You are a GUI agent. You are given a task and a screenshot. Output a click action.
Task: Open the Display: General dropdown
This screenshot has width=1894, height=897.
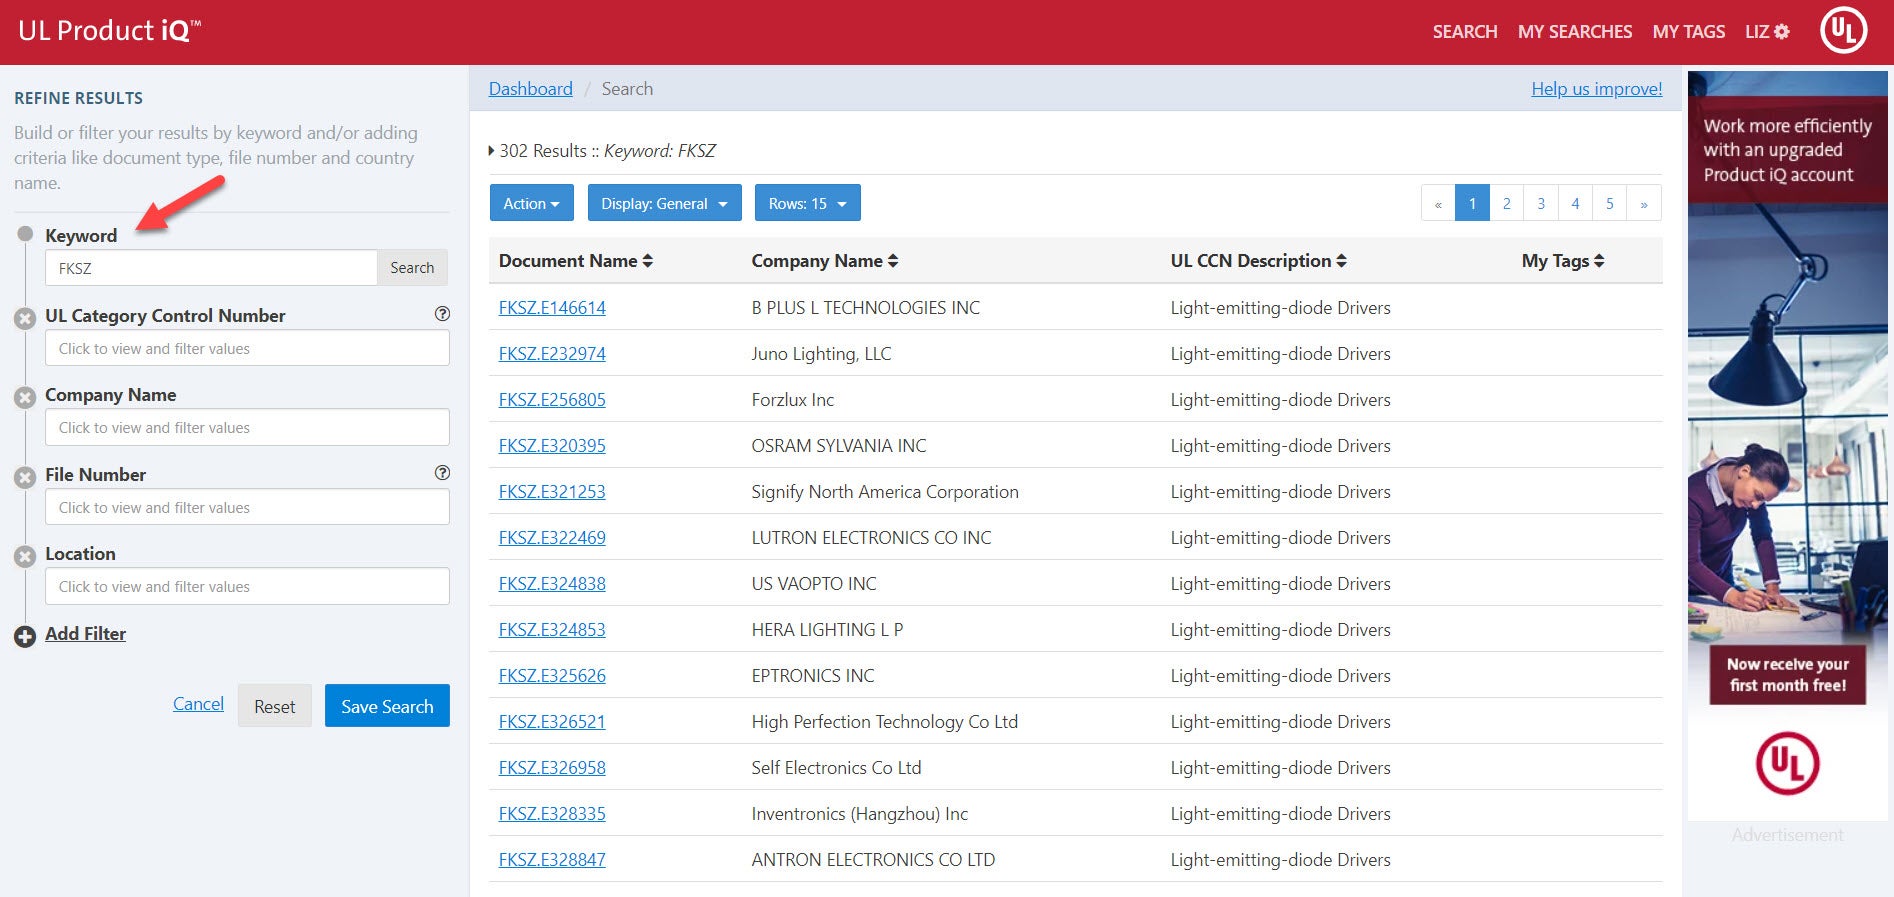pyautogui.click(x=665, y=203)
